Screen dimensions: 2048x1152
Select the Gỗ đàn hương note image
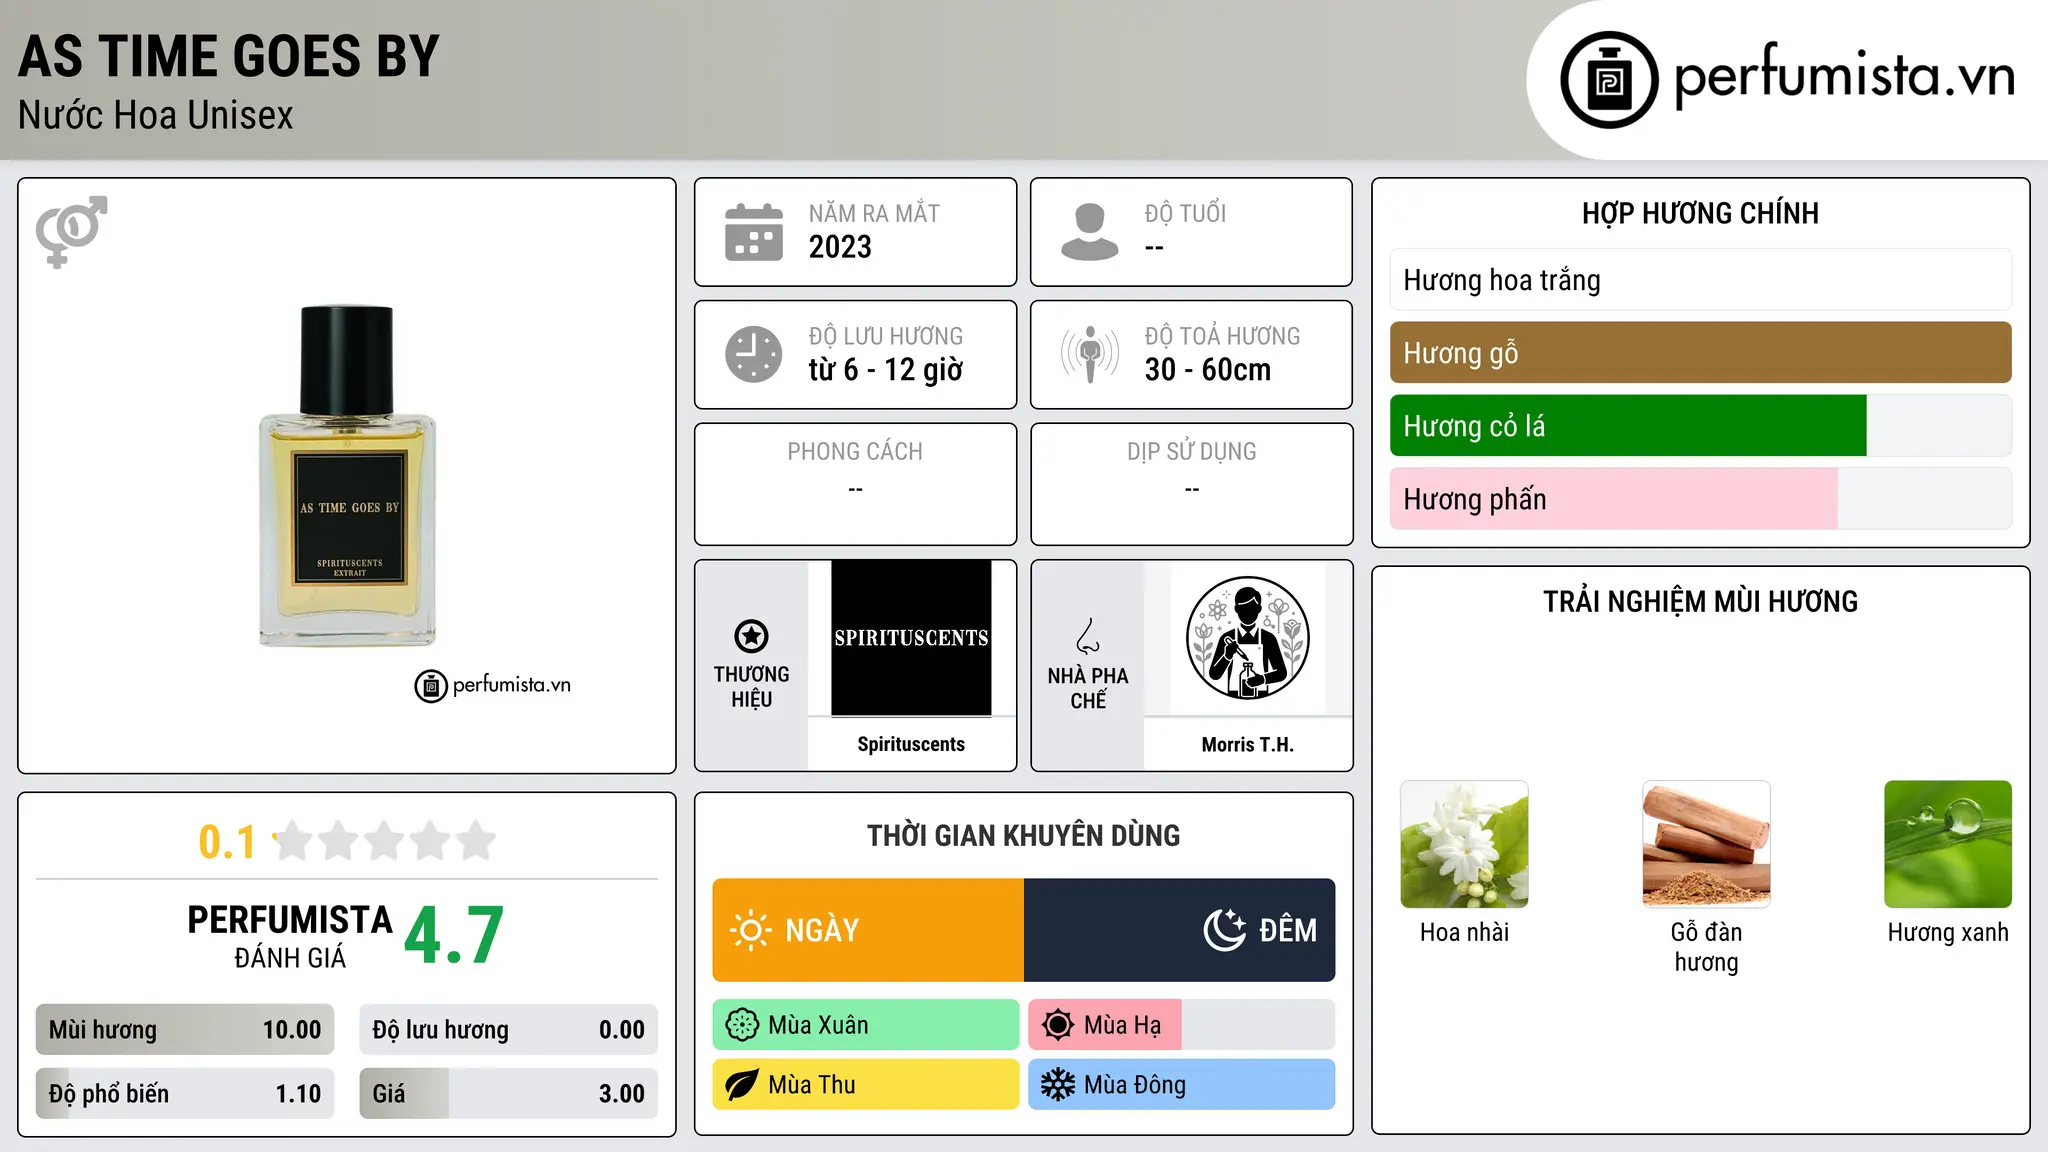tap(1707, 844)
